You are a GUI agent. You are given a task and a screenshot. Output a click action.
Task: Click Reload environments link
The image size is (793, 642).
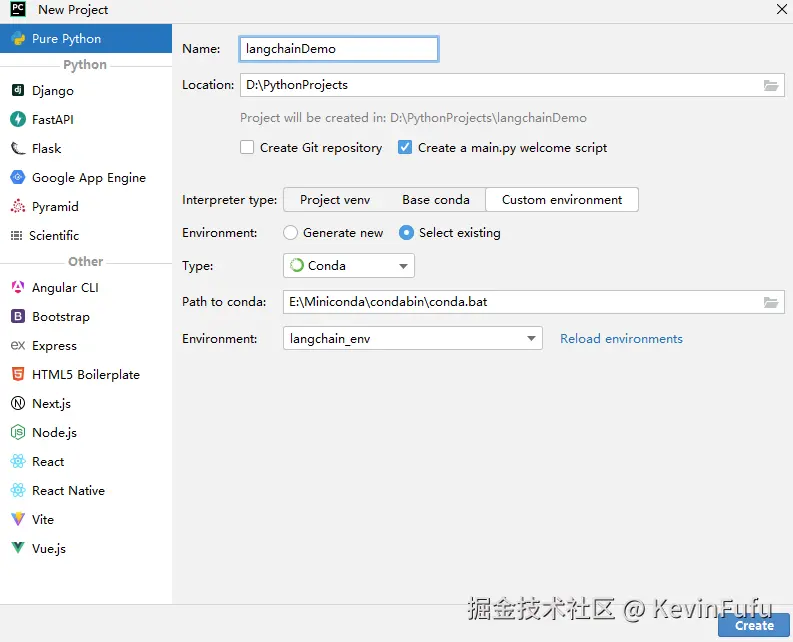coord(621,338)
